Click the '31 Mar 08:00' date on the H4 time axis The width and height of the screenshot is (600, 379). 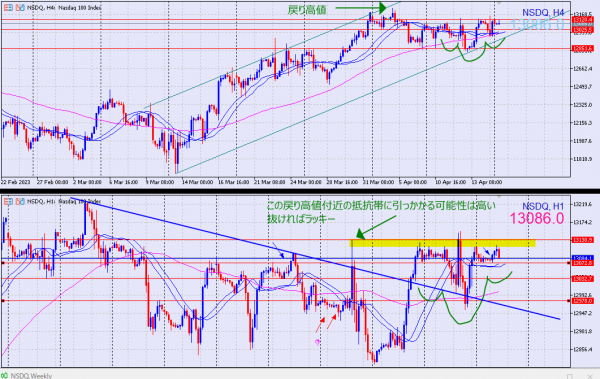pos(378,182)
